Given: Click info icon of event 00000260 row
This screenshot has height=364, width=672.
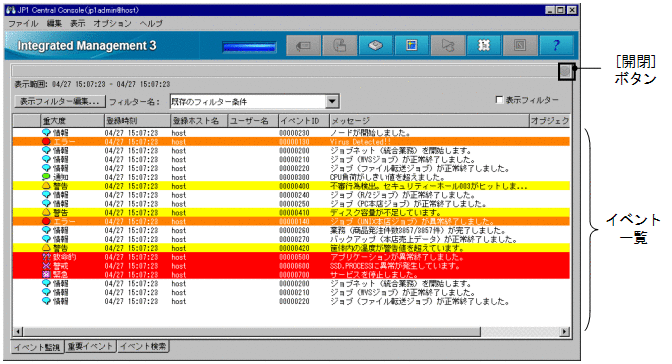Looking at the screenshot, I should point(46,230).
